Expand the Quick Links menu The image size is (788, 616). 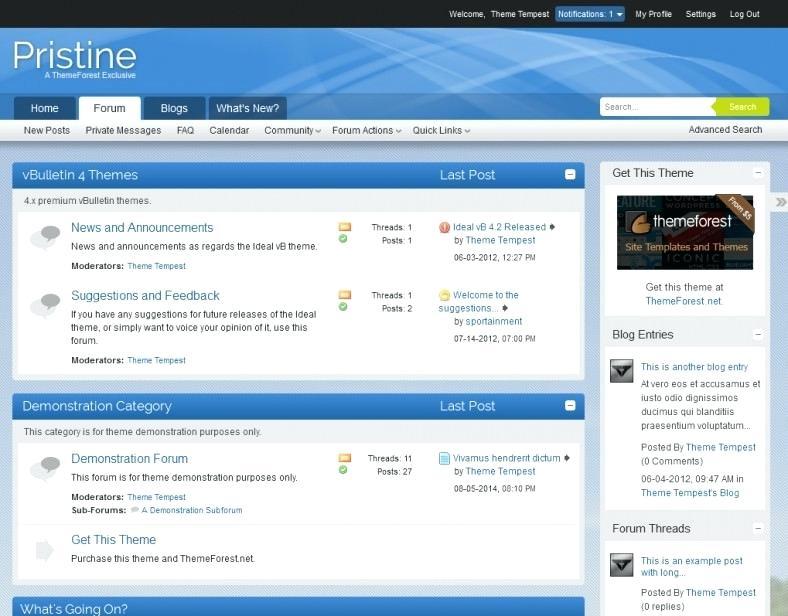(x=441, y=130)
